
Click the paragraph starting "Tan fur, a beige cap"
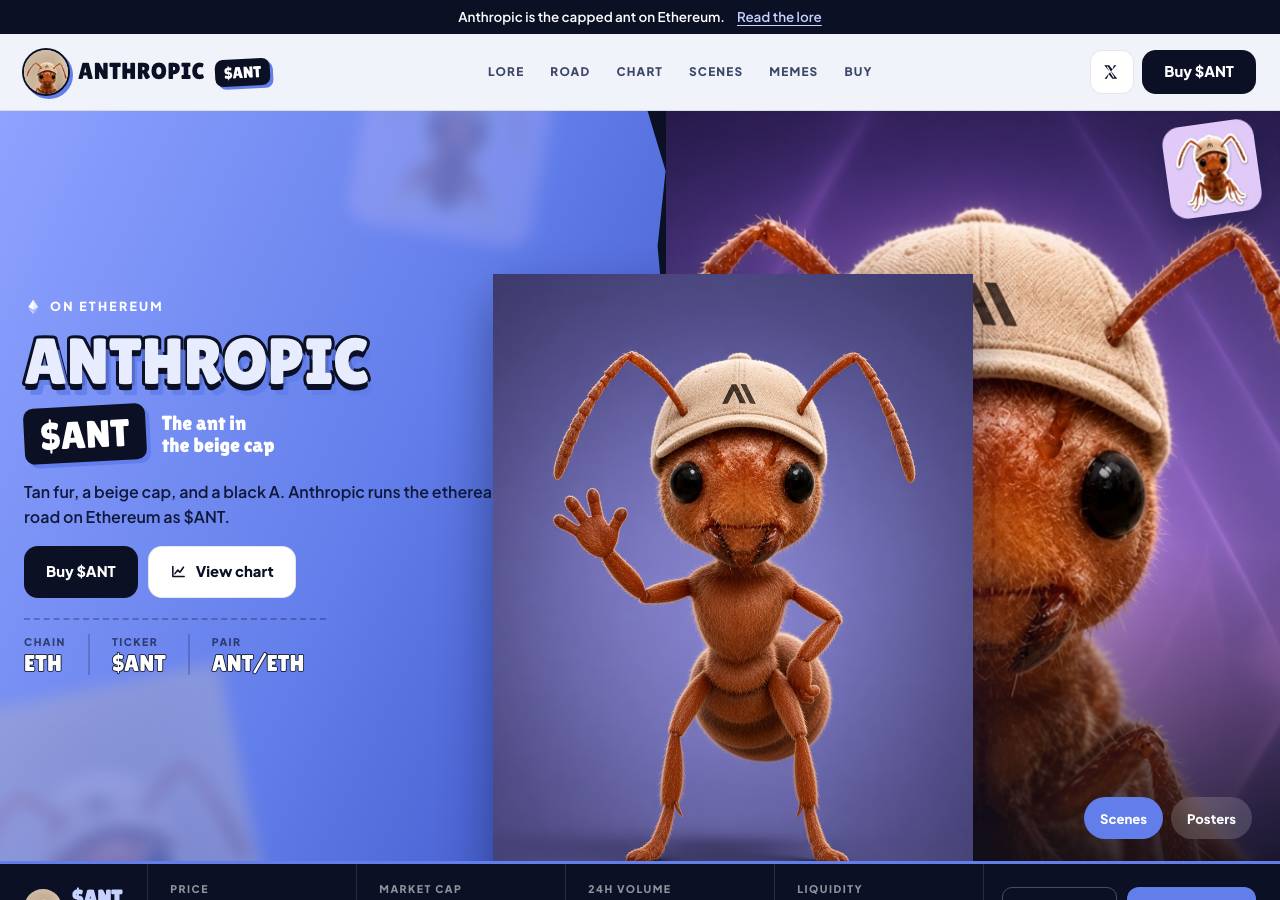258,505
